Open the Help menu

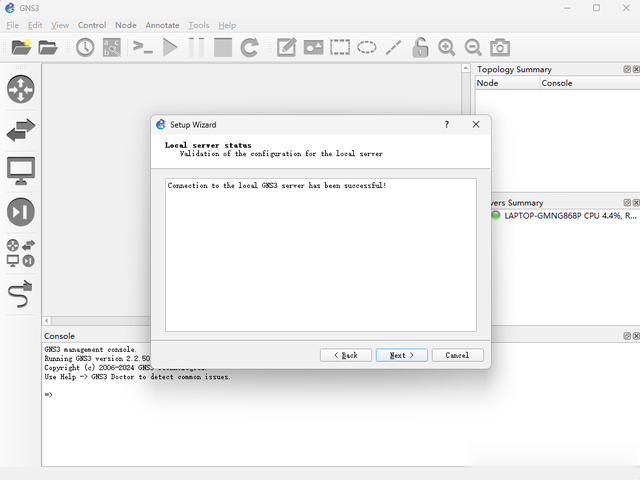click(227, 25)
